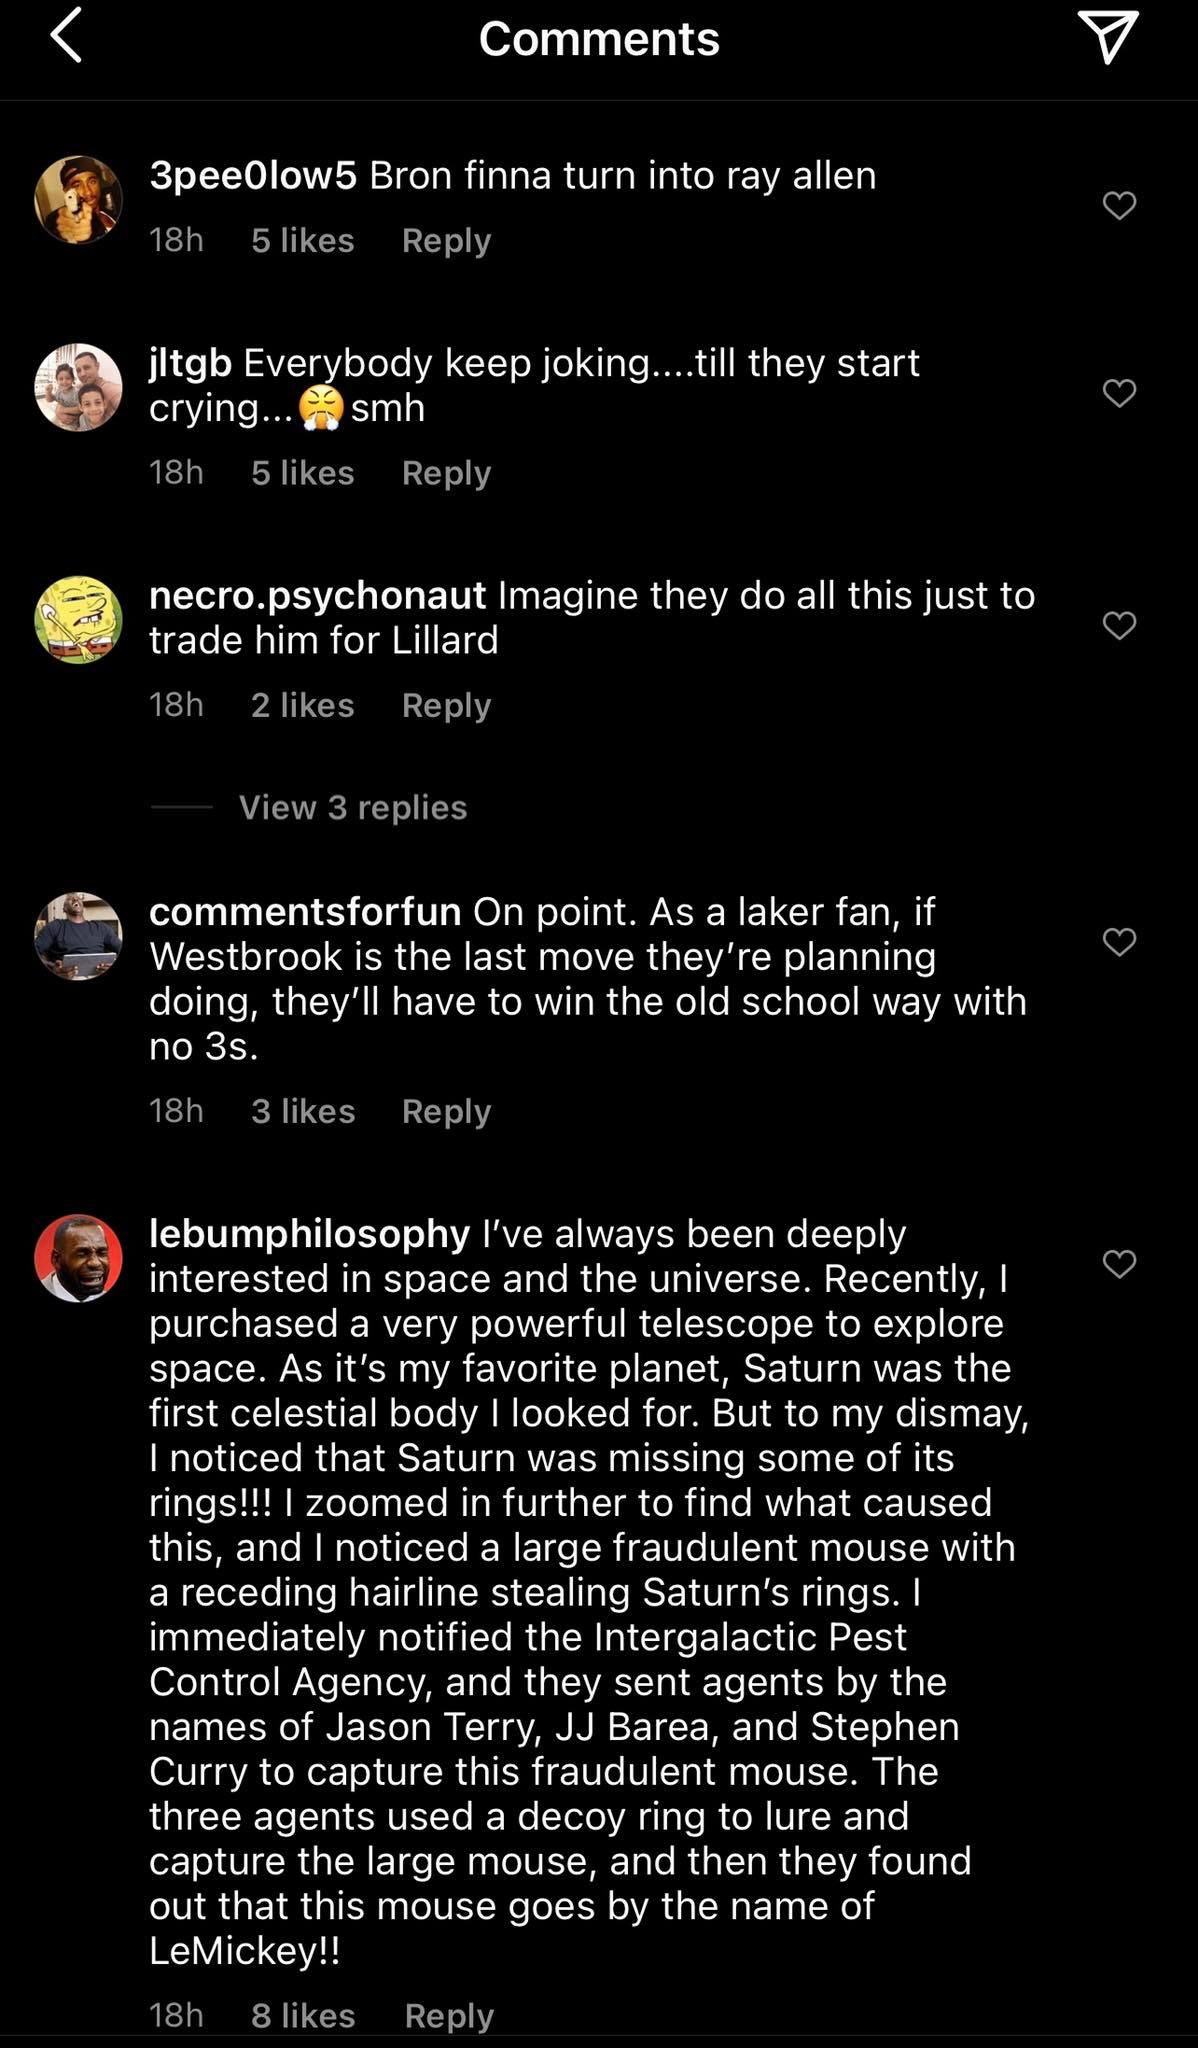Like jltgb's comment with the heart icon
Image resolution: width=1198 pixels, height=2048 pixels.
point(1119,393)
